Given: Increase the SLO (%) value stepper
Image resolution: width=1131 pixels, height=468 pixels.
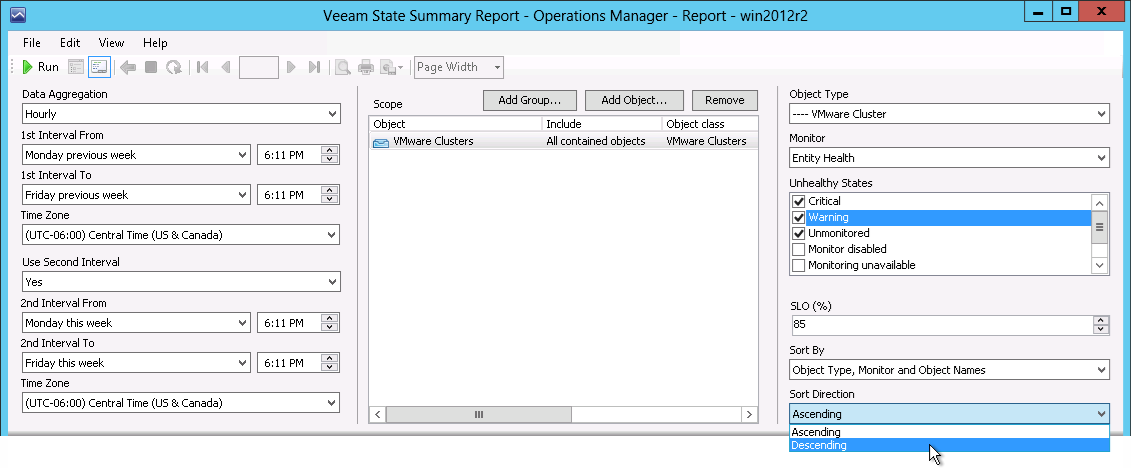Looking at the screenshot, I should pos(1101,320).
